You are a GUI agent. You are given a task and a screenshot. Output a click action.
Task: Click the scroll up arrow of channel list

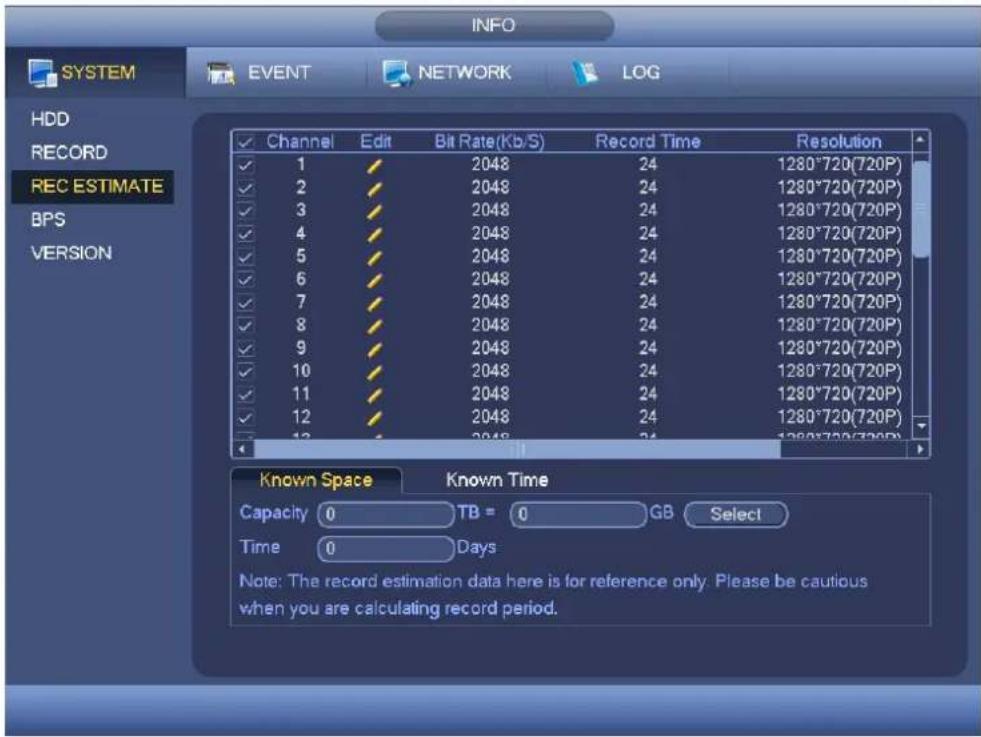[920, 141]
